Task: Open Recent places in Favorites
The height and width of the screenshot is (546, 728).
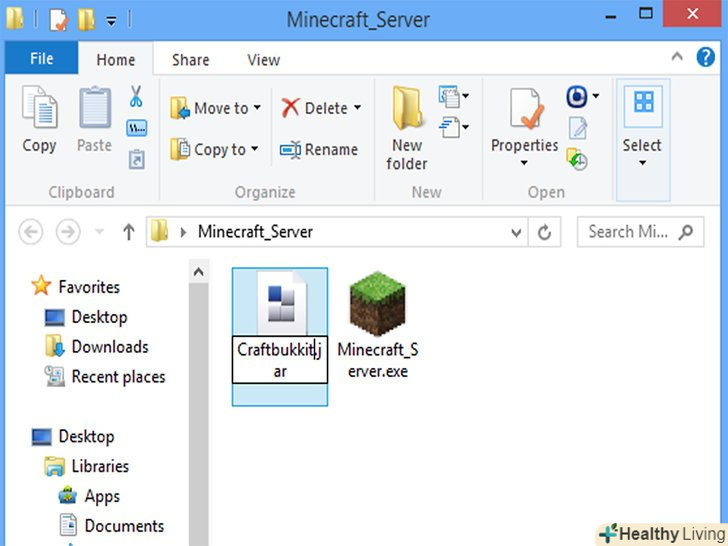Action: point(118,377)
